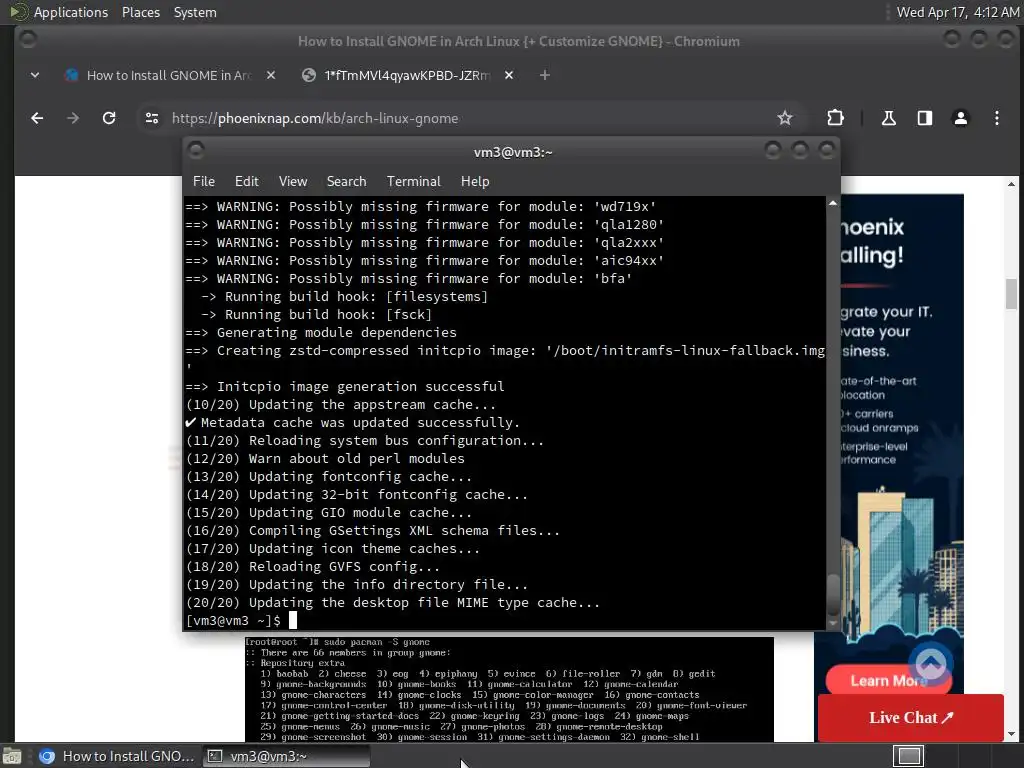Click the 'Generating module dependencies' line
The height and width of the screenshot is (768, 1024).
click(321, 332)
